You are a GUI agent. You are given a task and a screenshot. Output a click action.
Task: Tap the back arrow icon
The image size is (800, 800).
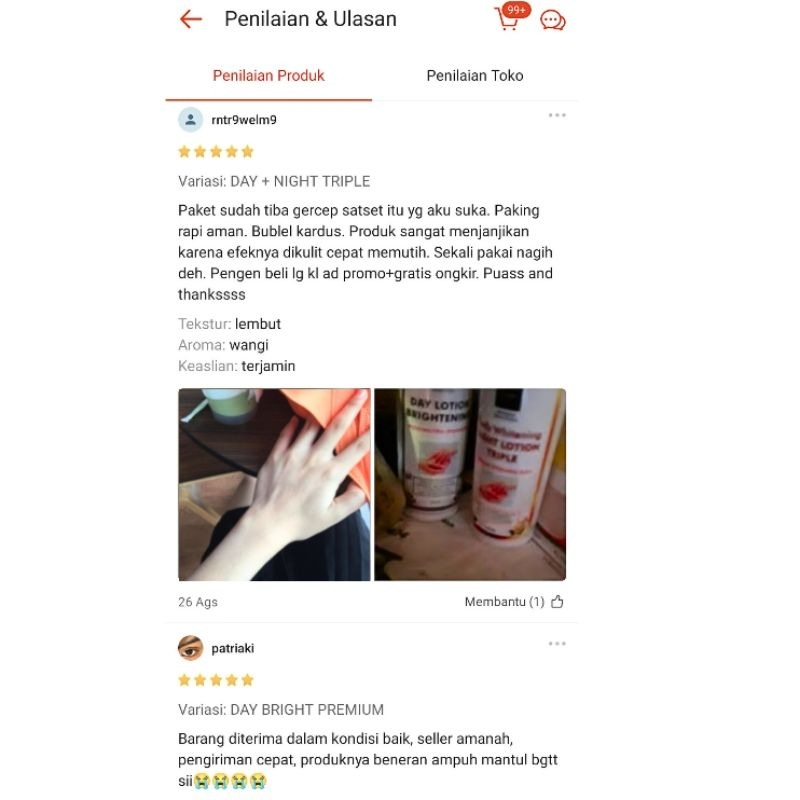tap(191, 19)
